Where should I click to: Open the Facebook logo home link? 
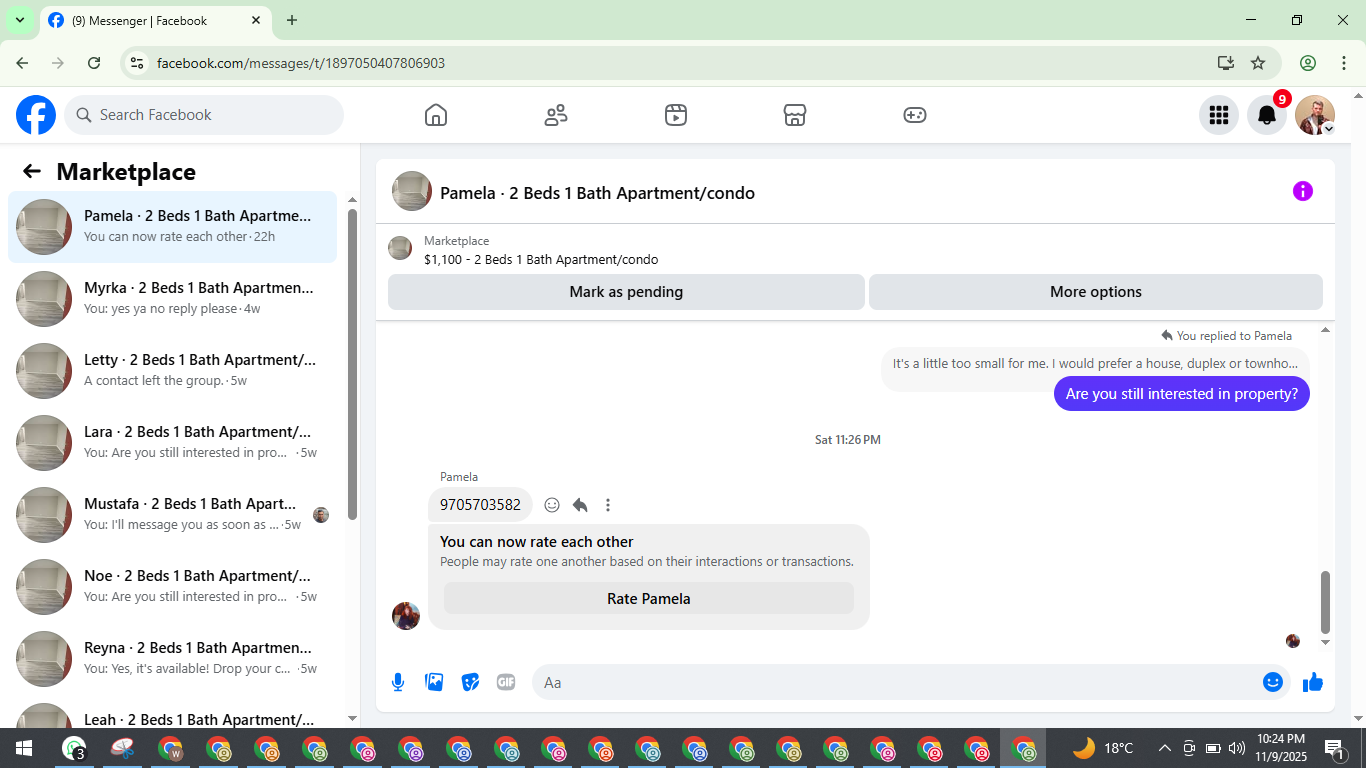[36, 115]
